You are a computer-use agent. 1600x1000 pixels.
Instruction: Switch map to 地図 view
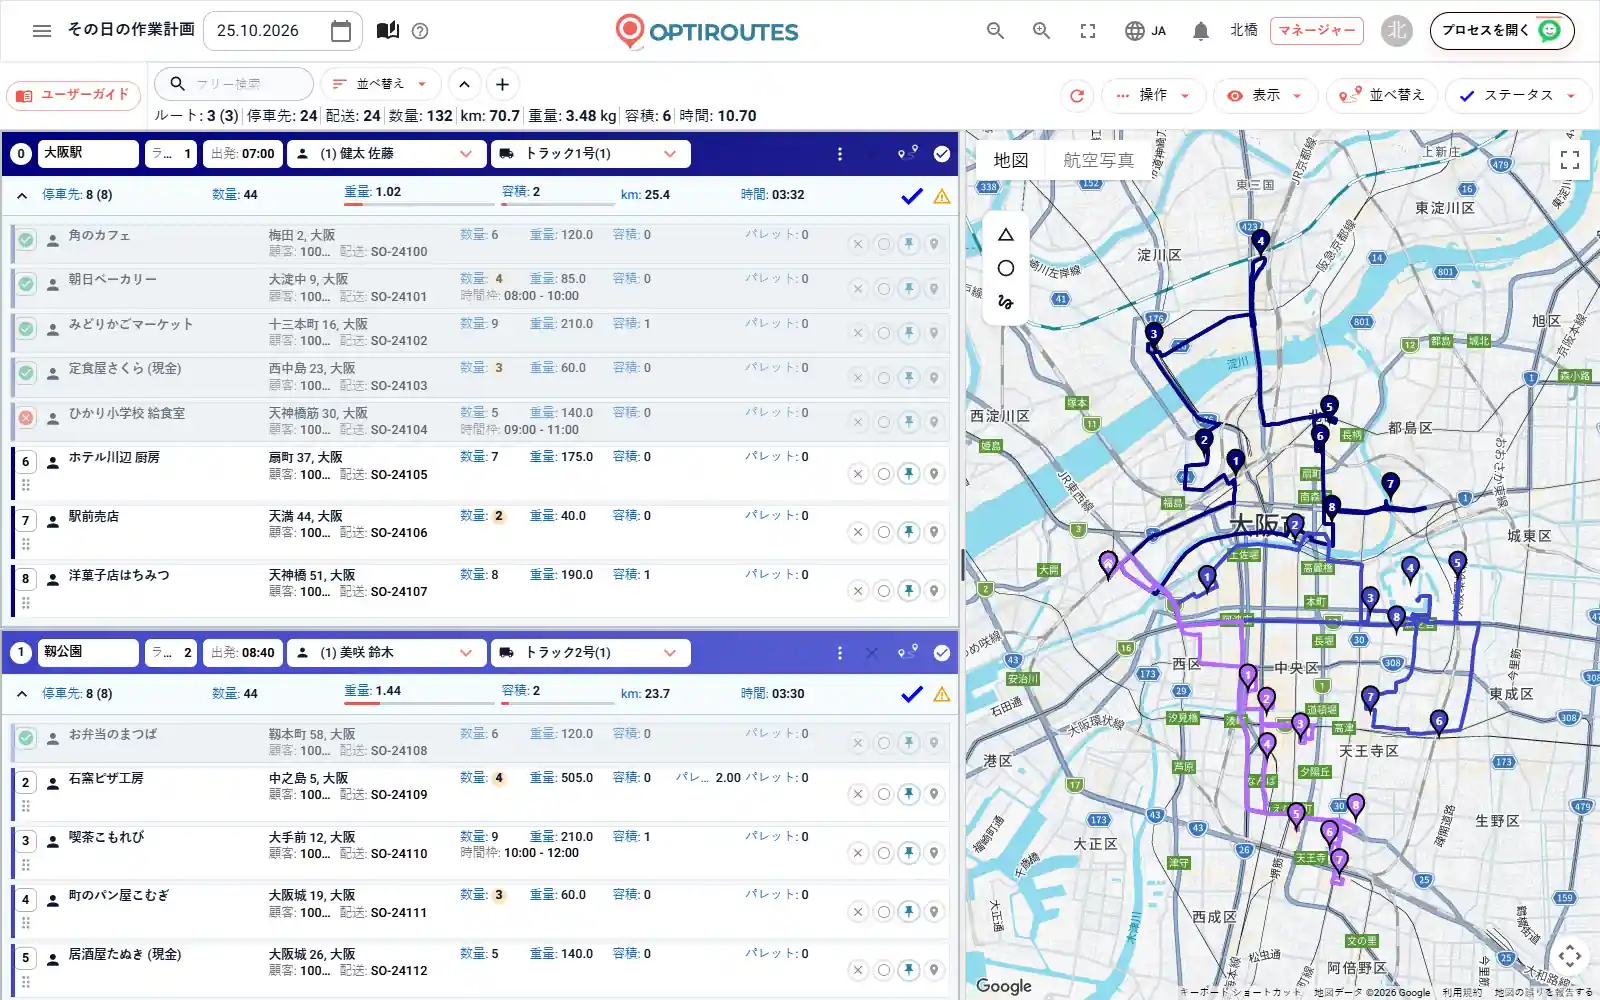1011,160
